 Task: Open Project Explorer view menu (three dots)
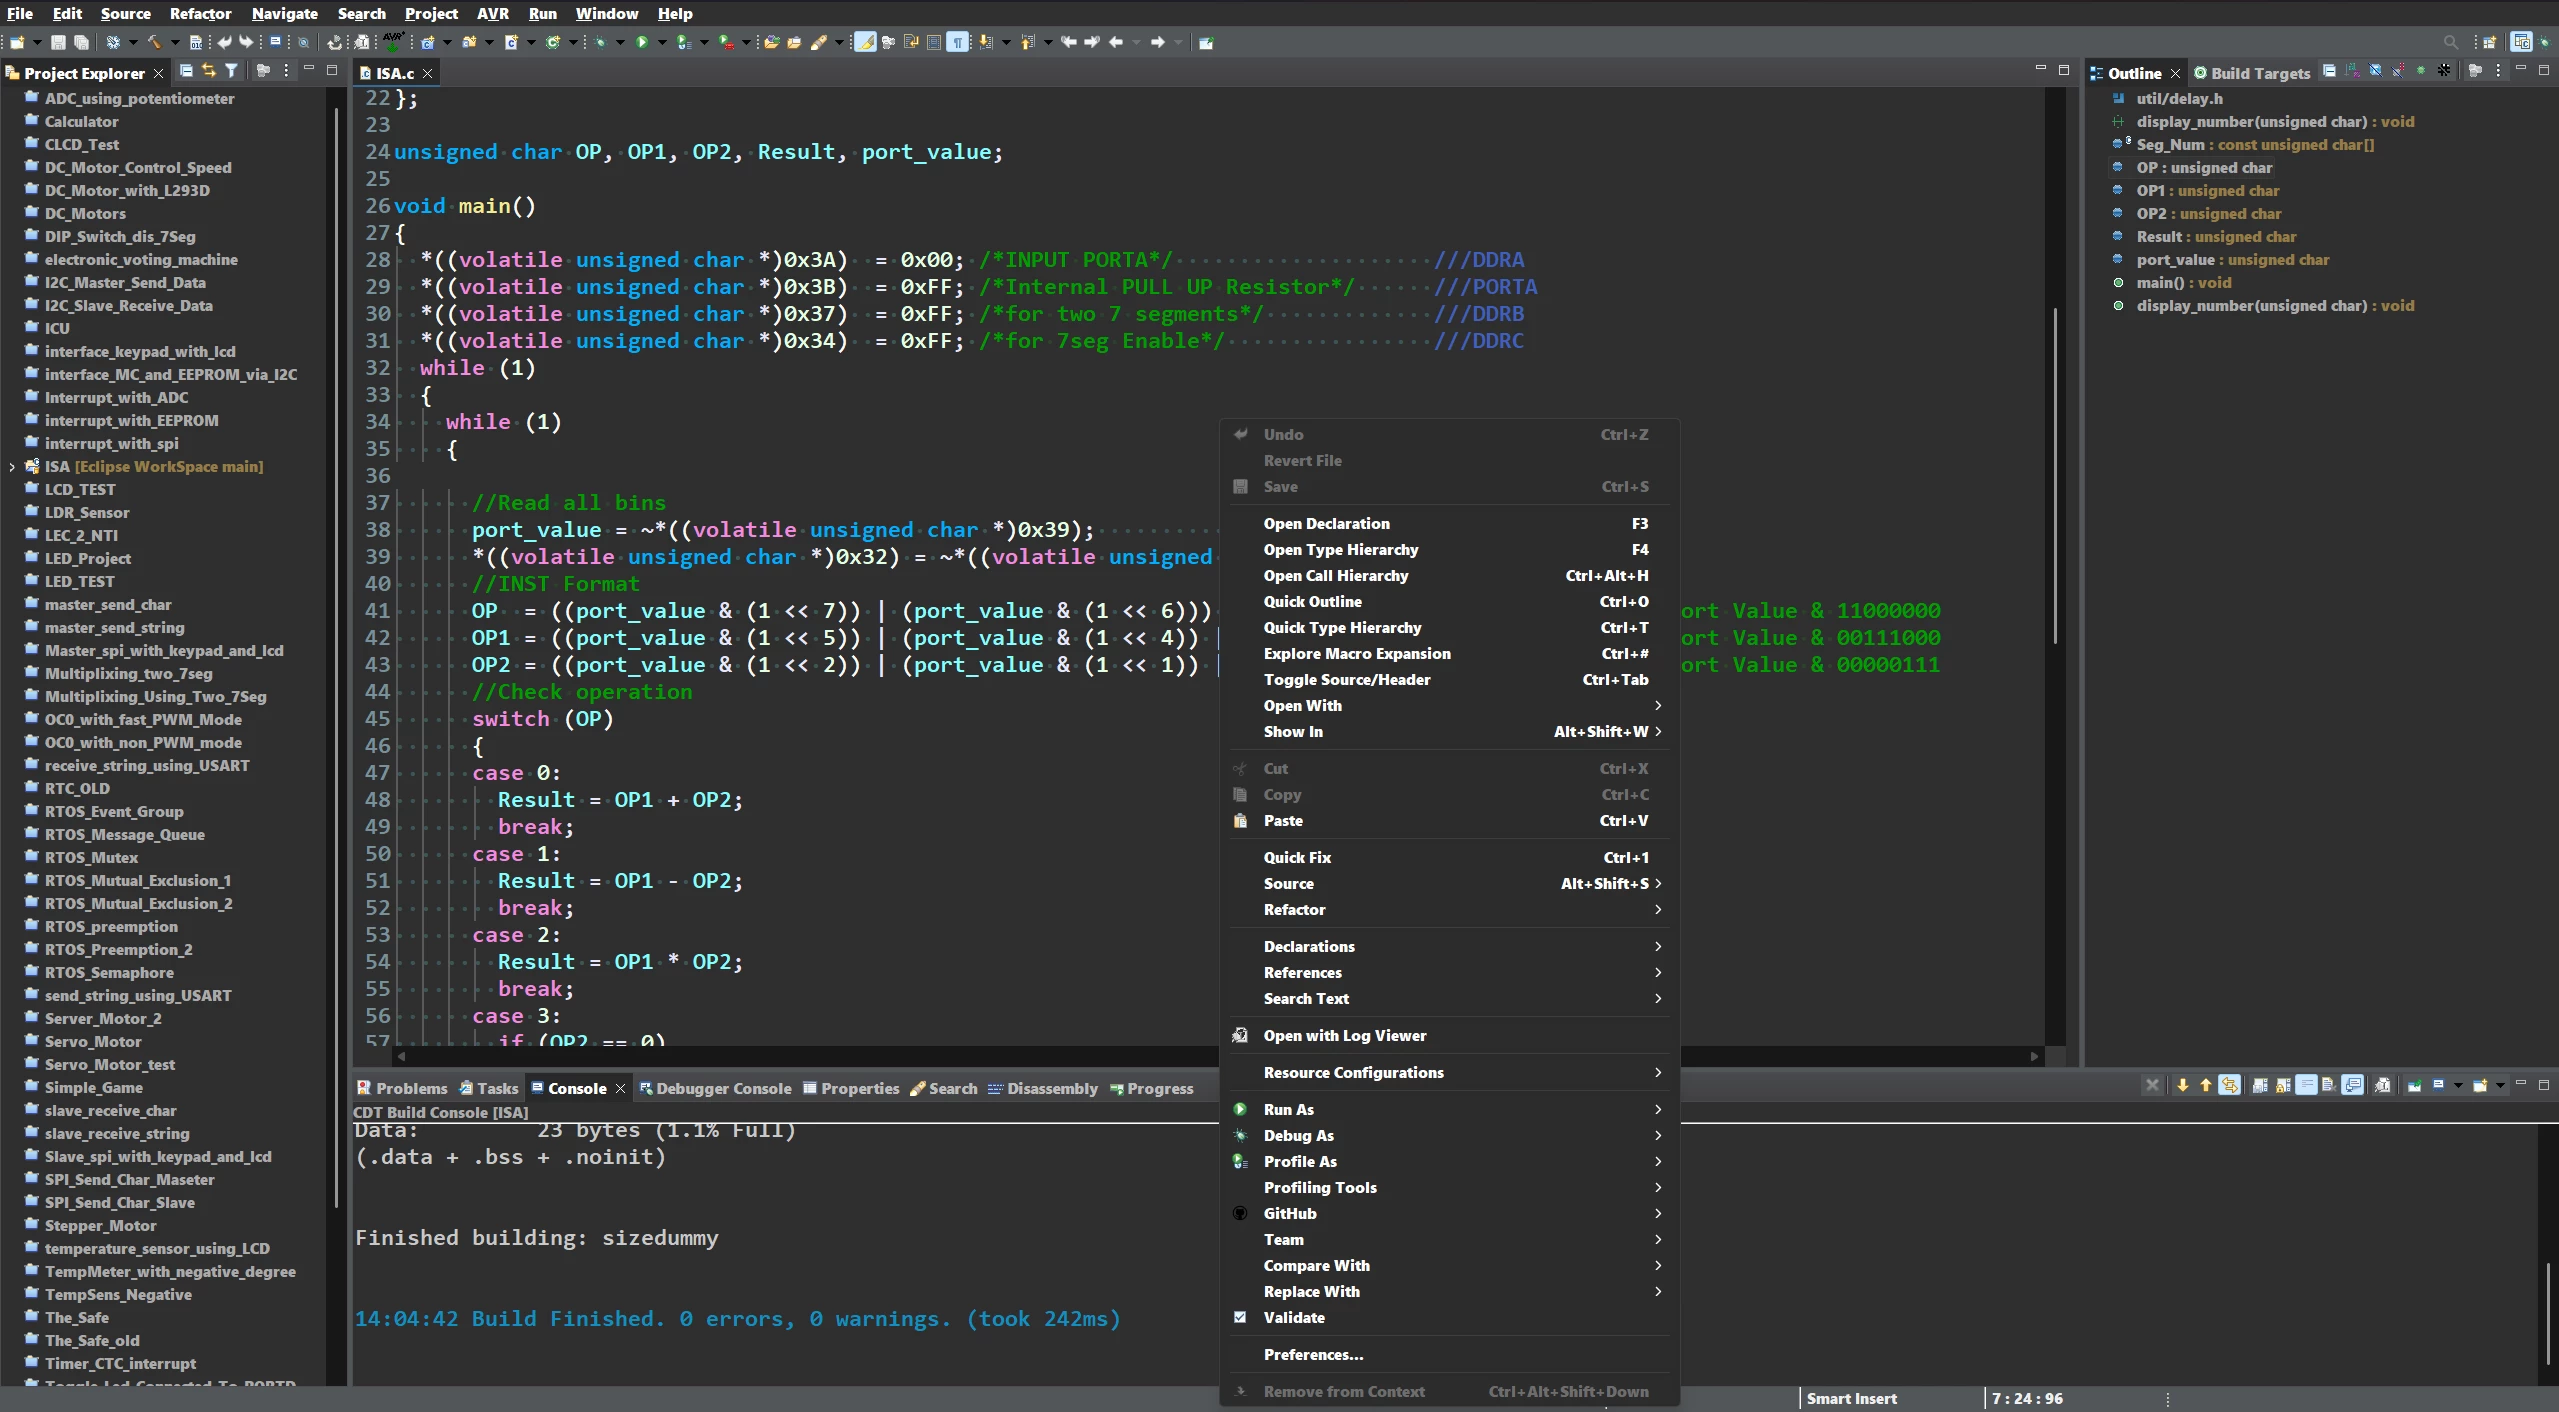[x=286, y=70]
